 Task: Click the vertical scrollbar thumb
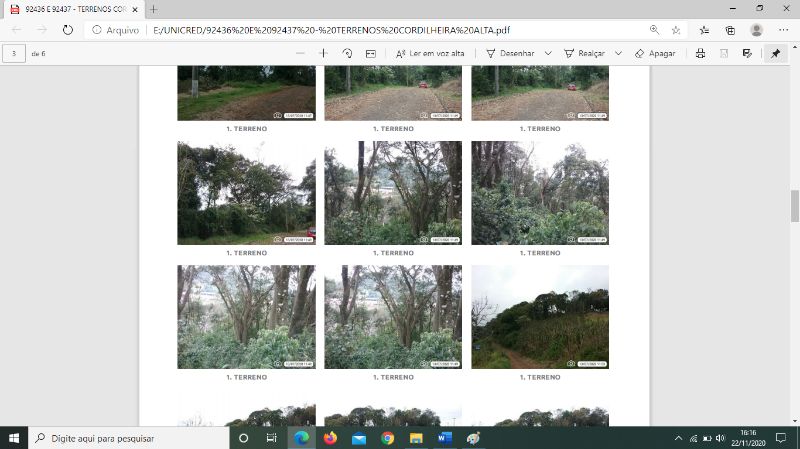(794, 206)
